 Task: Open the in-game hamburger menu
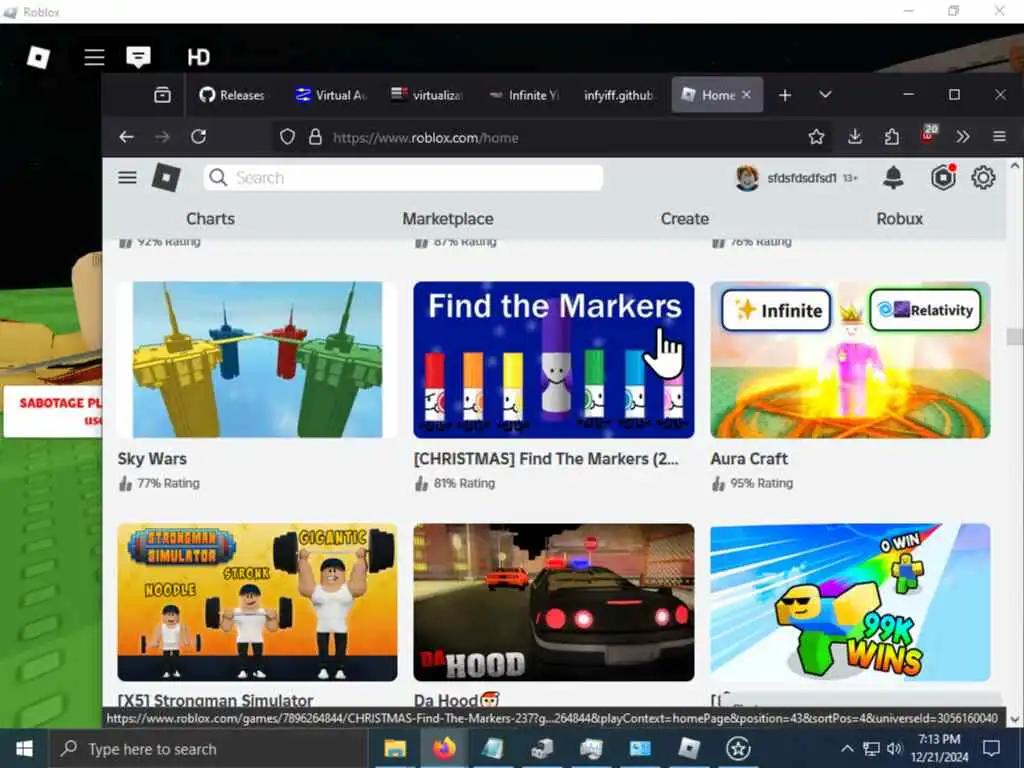[x=94, y=57]
